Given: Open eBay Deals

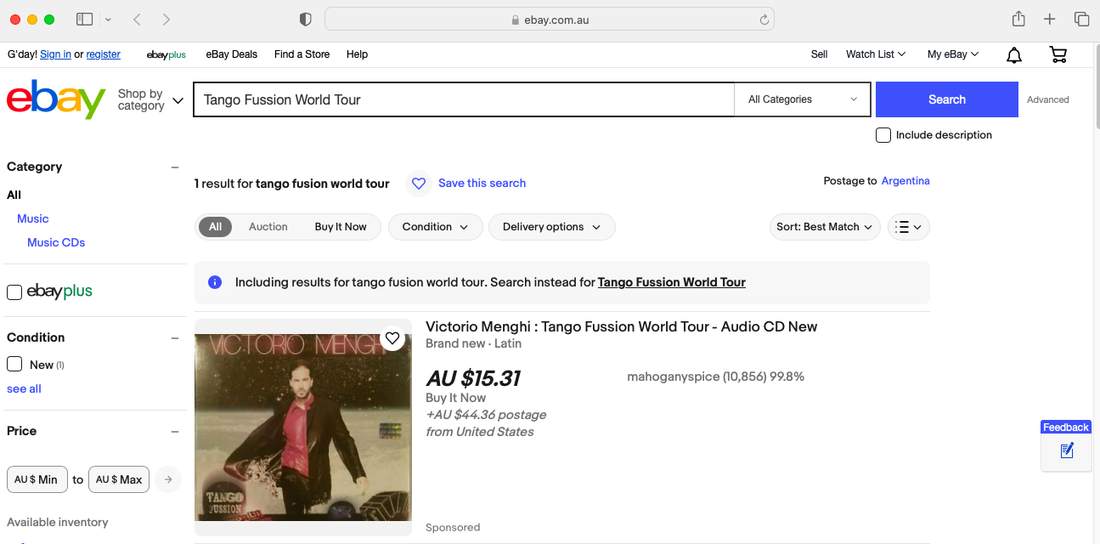Looking at the screenshot, I should coord(232,54).
